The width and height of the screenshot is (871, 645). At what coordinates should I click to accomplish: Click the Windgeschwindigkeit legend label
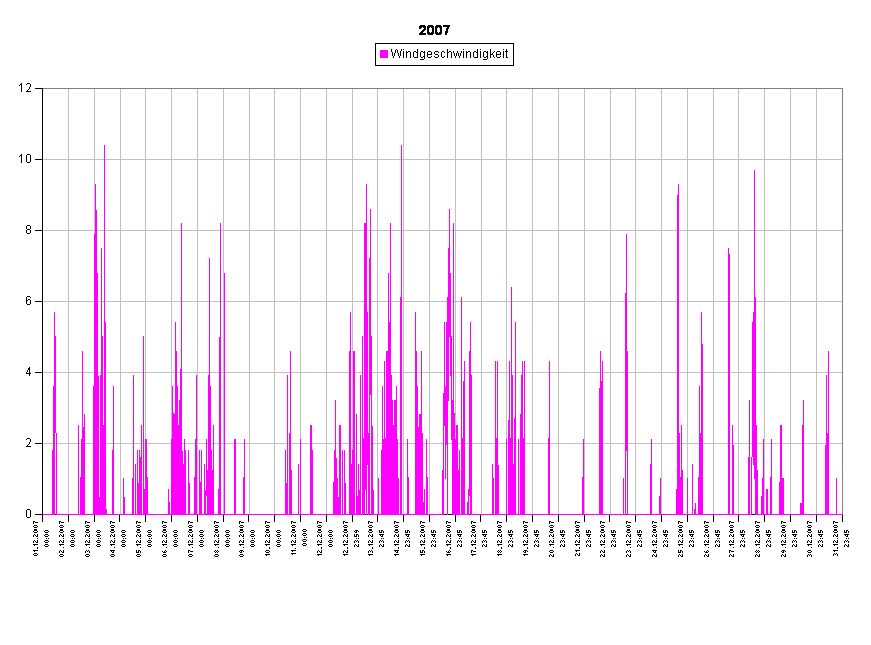[x=449, y=54]
